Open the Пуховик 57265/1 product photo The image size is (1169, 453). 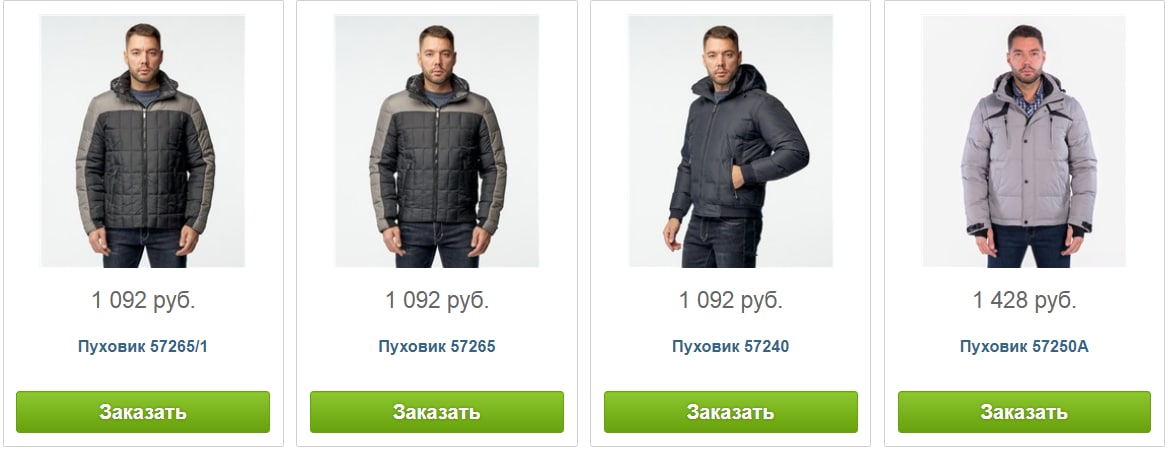click(142, 141)
